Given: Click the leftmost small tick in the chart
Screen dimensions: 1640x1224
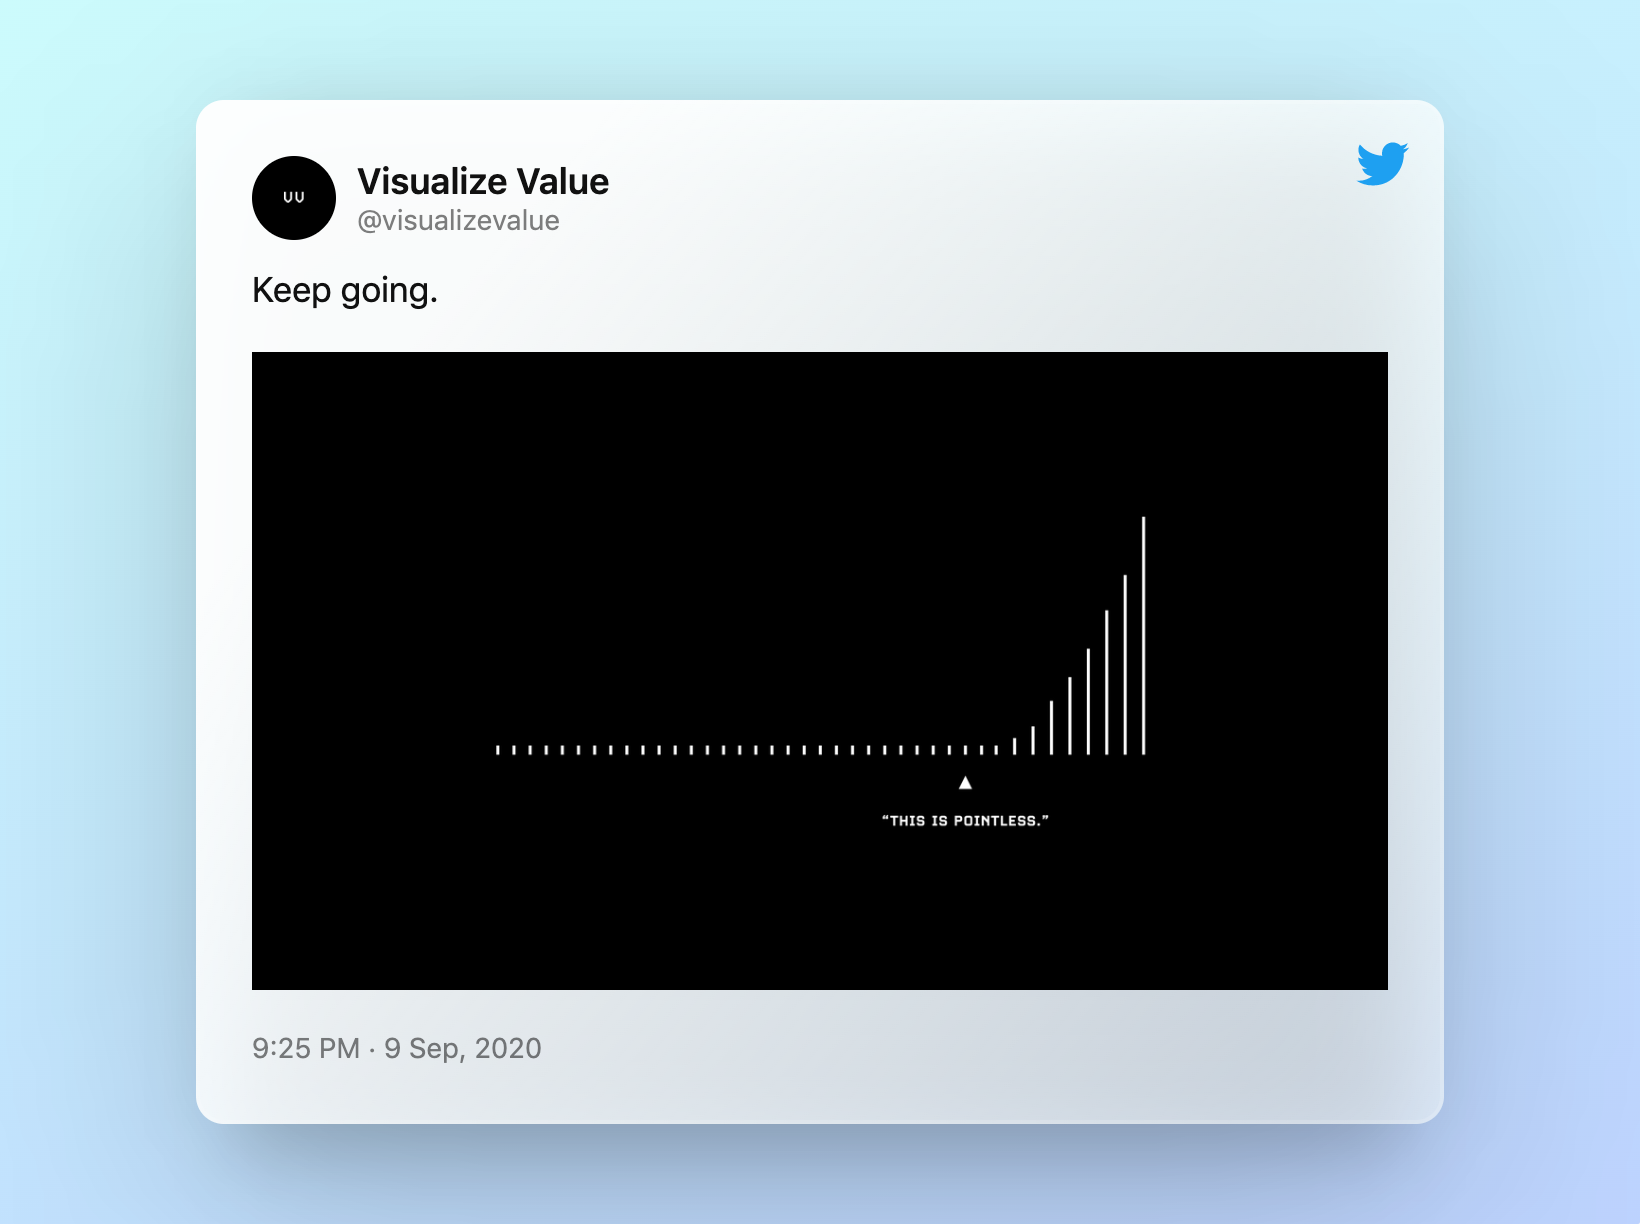Looking at the screenshot, I should [498, 749].
